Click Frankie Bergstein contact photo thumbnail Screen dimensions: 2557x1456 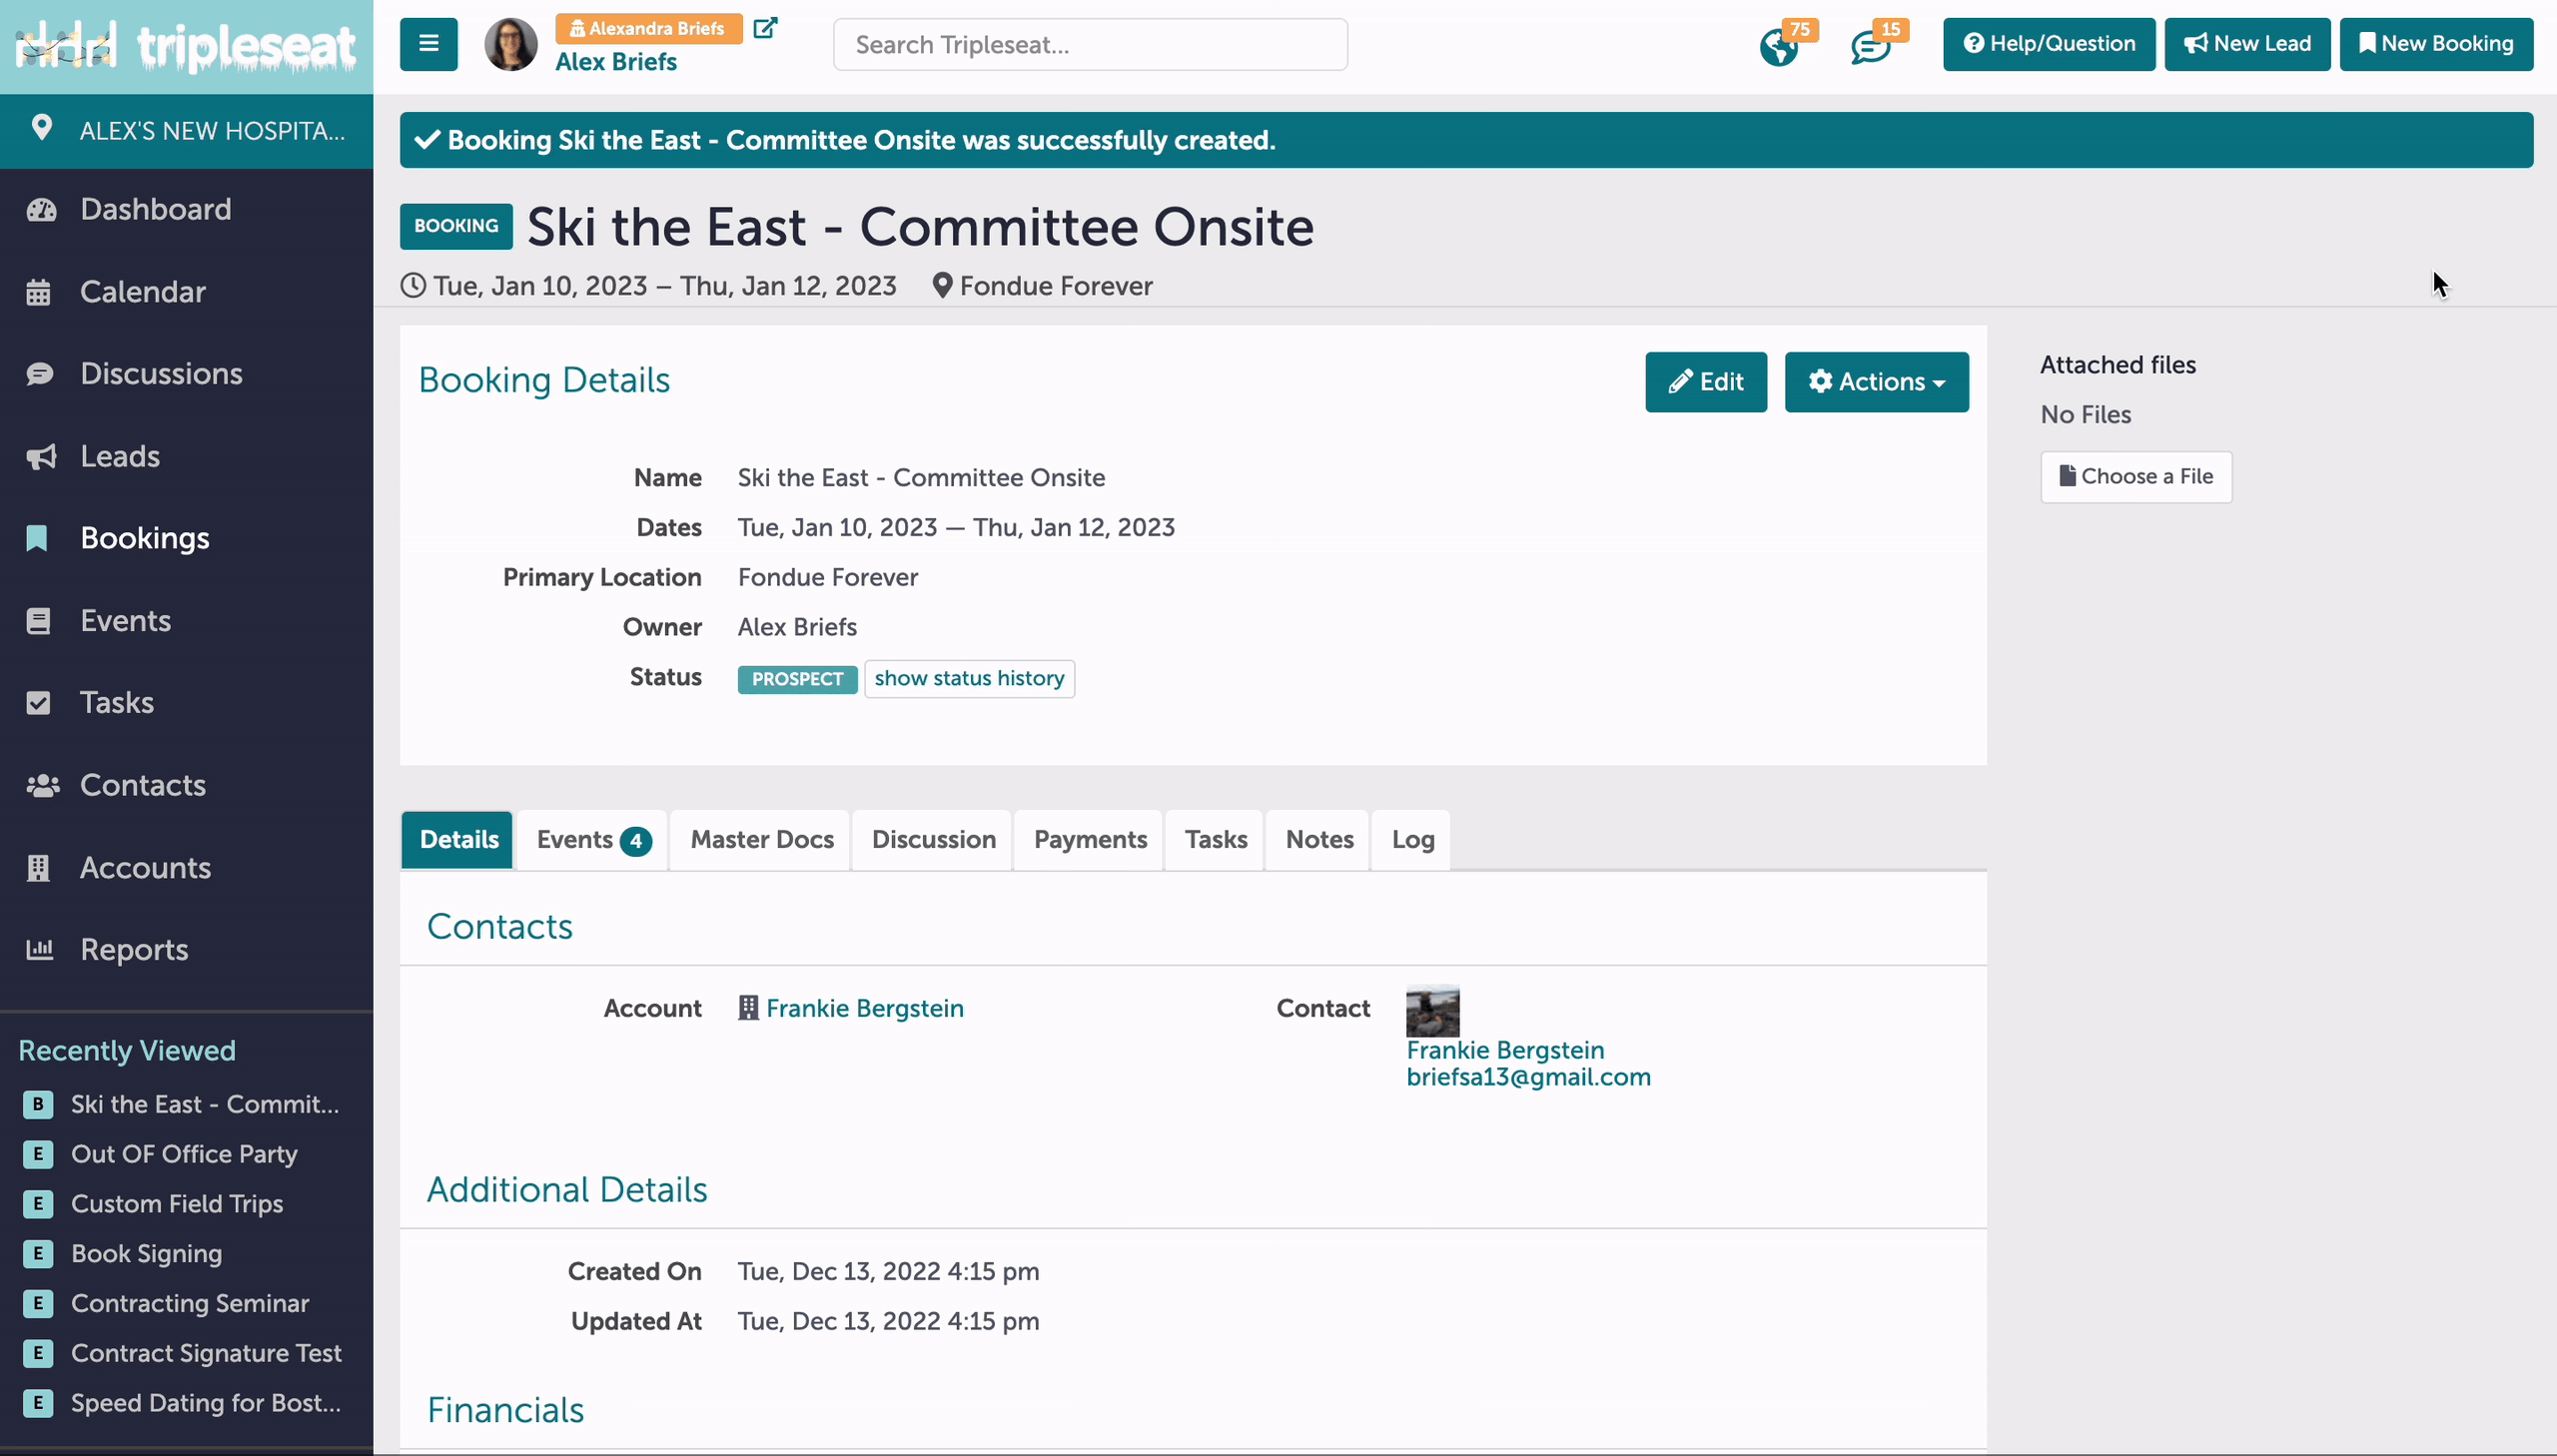click(x=1433, y=1010)
